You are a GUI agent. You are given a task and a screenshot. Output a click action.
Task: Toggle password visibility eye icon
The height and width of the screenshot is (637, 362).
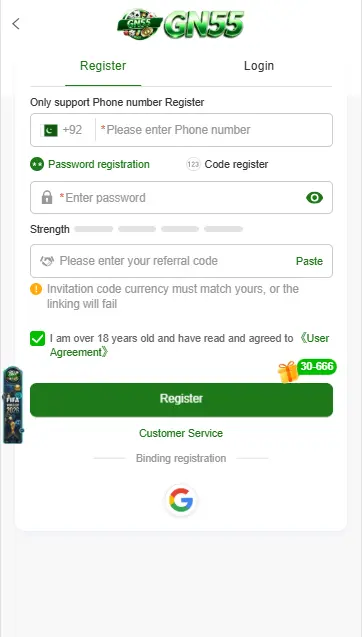point(314,198)
